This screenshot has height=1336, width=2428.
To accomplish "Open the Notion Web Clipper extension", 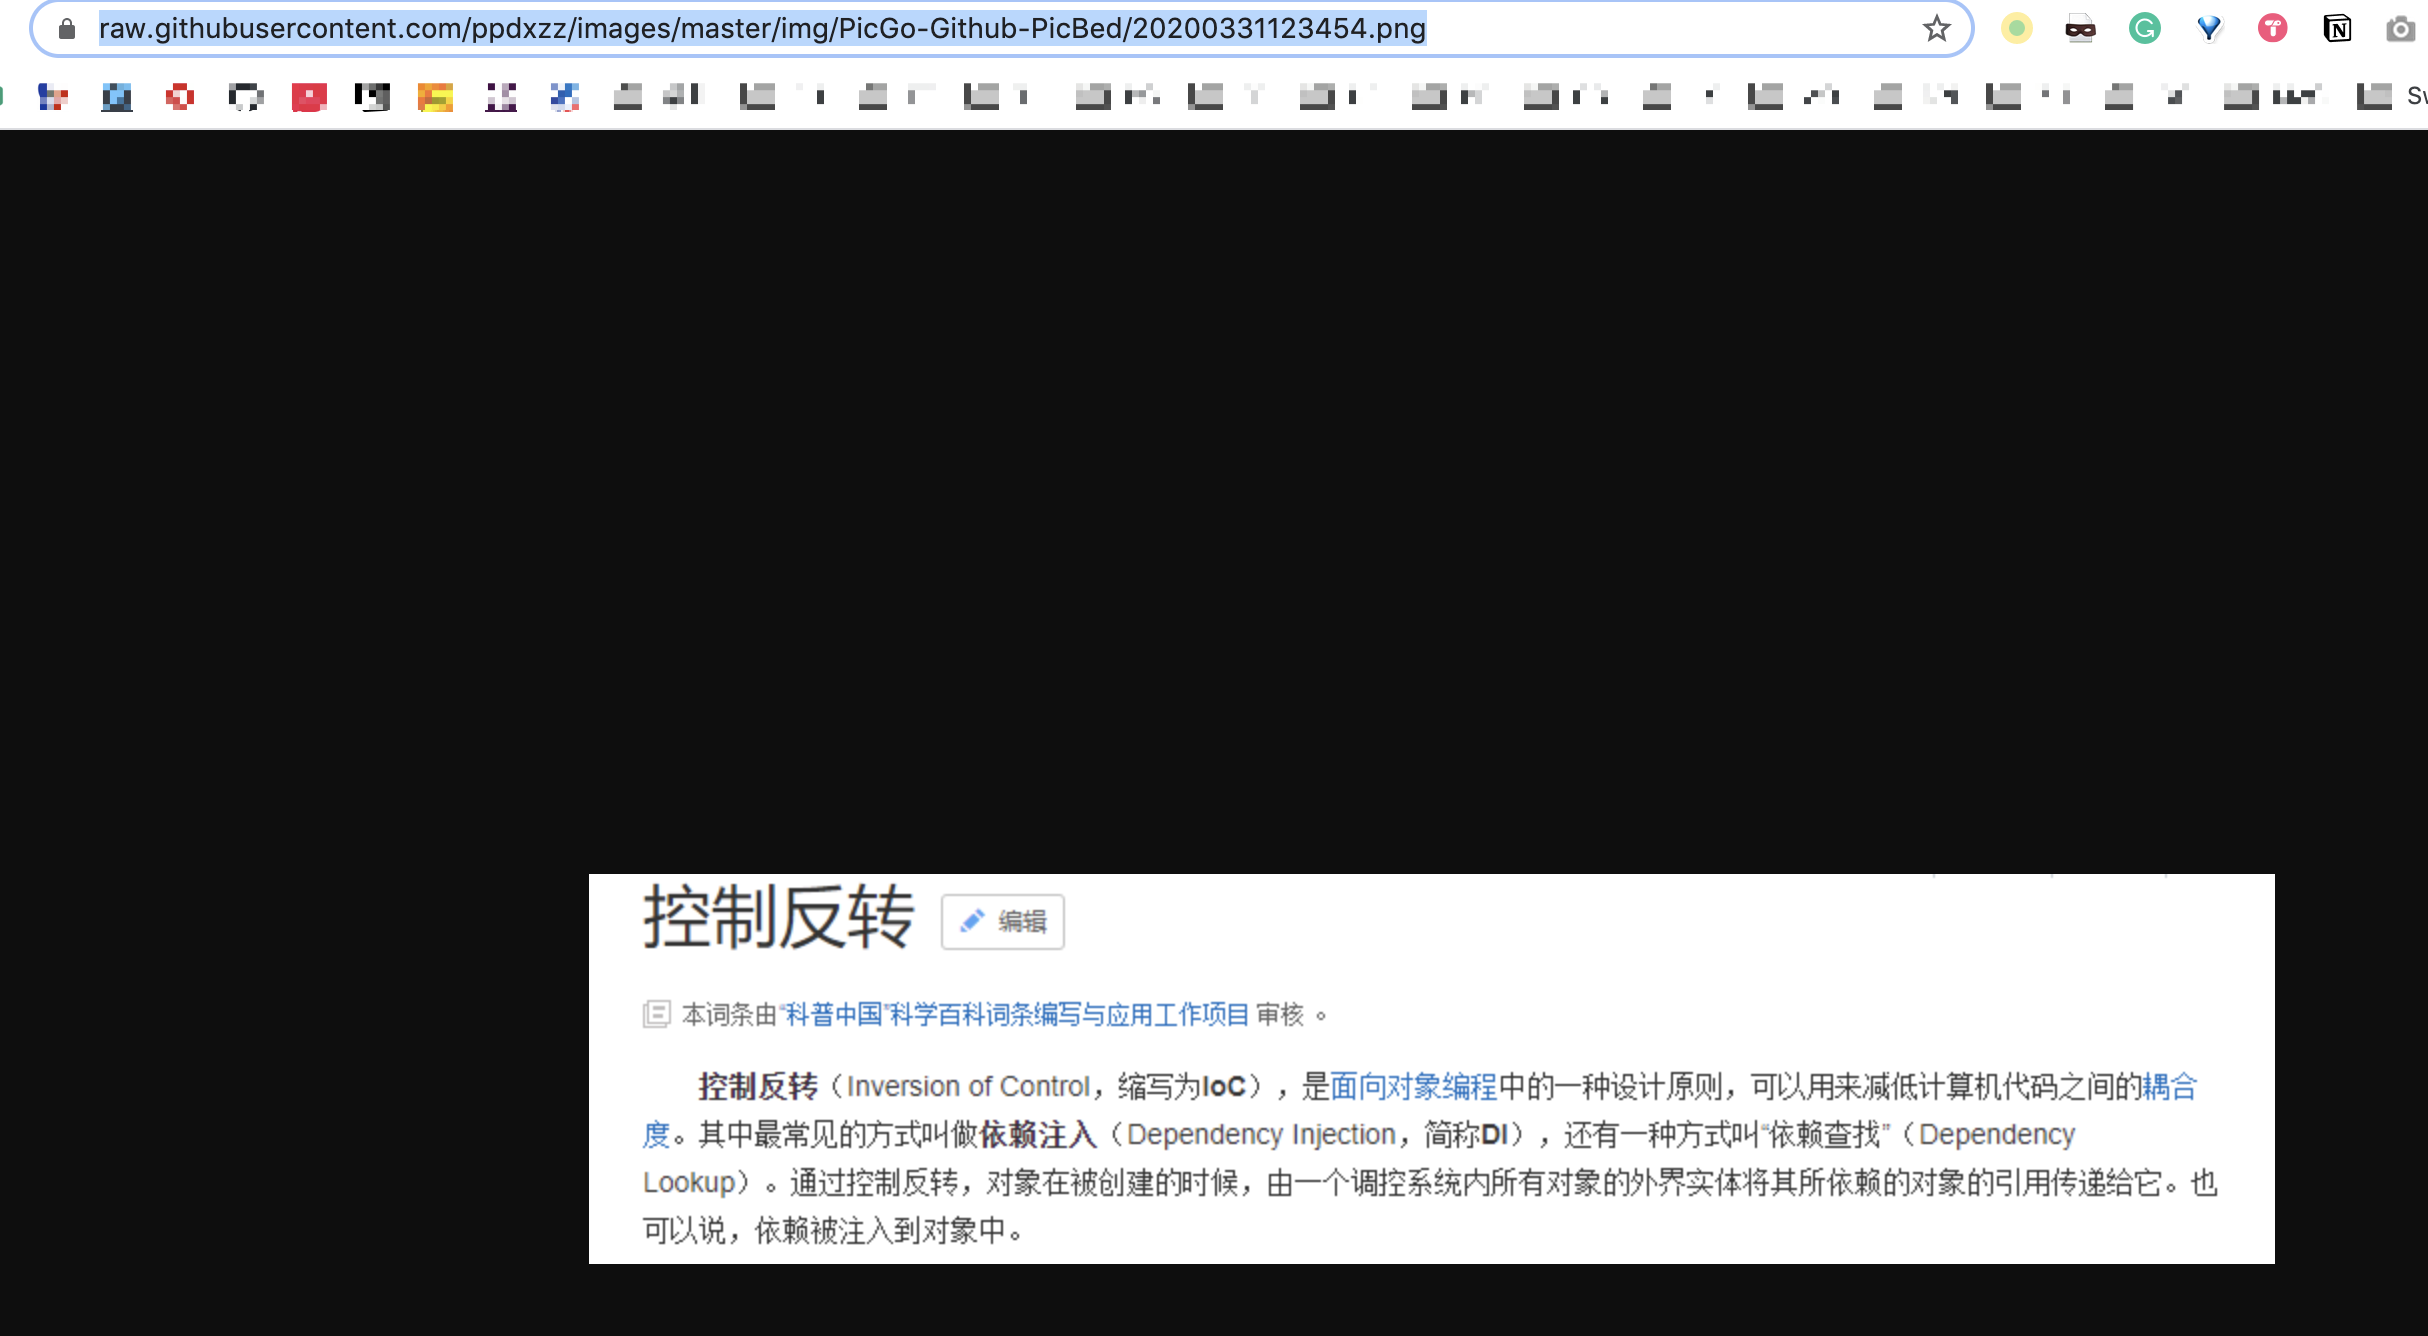I will 2337,29.
